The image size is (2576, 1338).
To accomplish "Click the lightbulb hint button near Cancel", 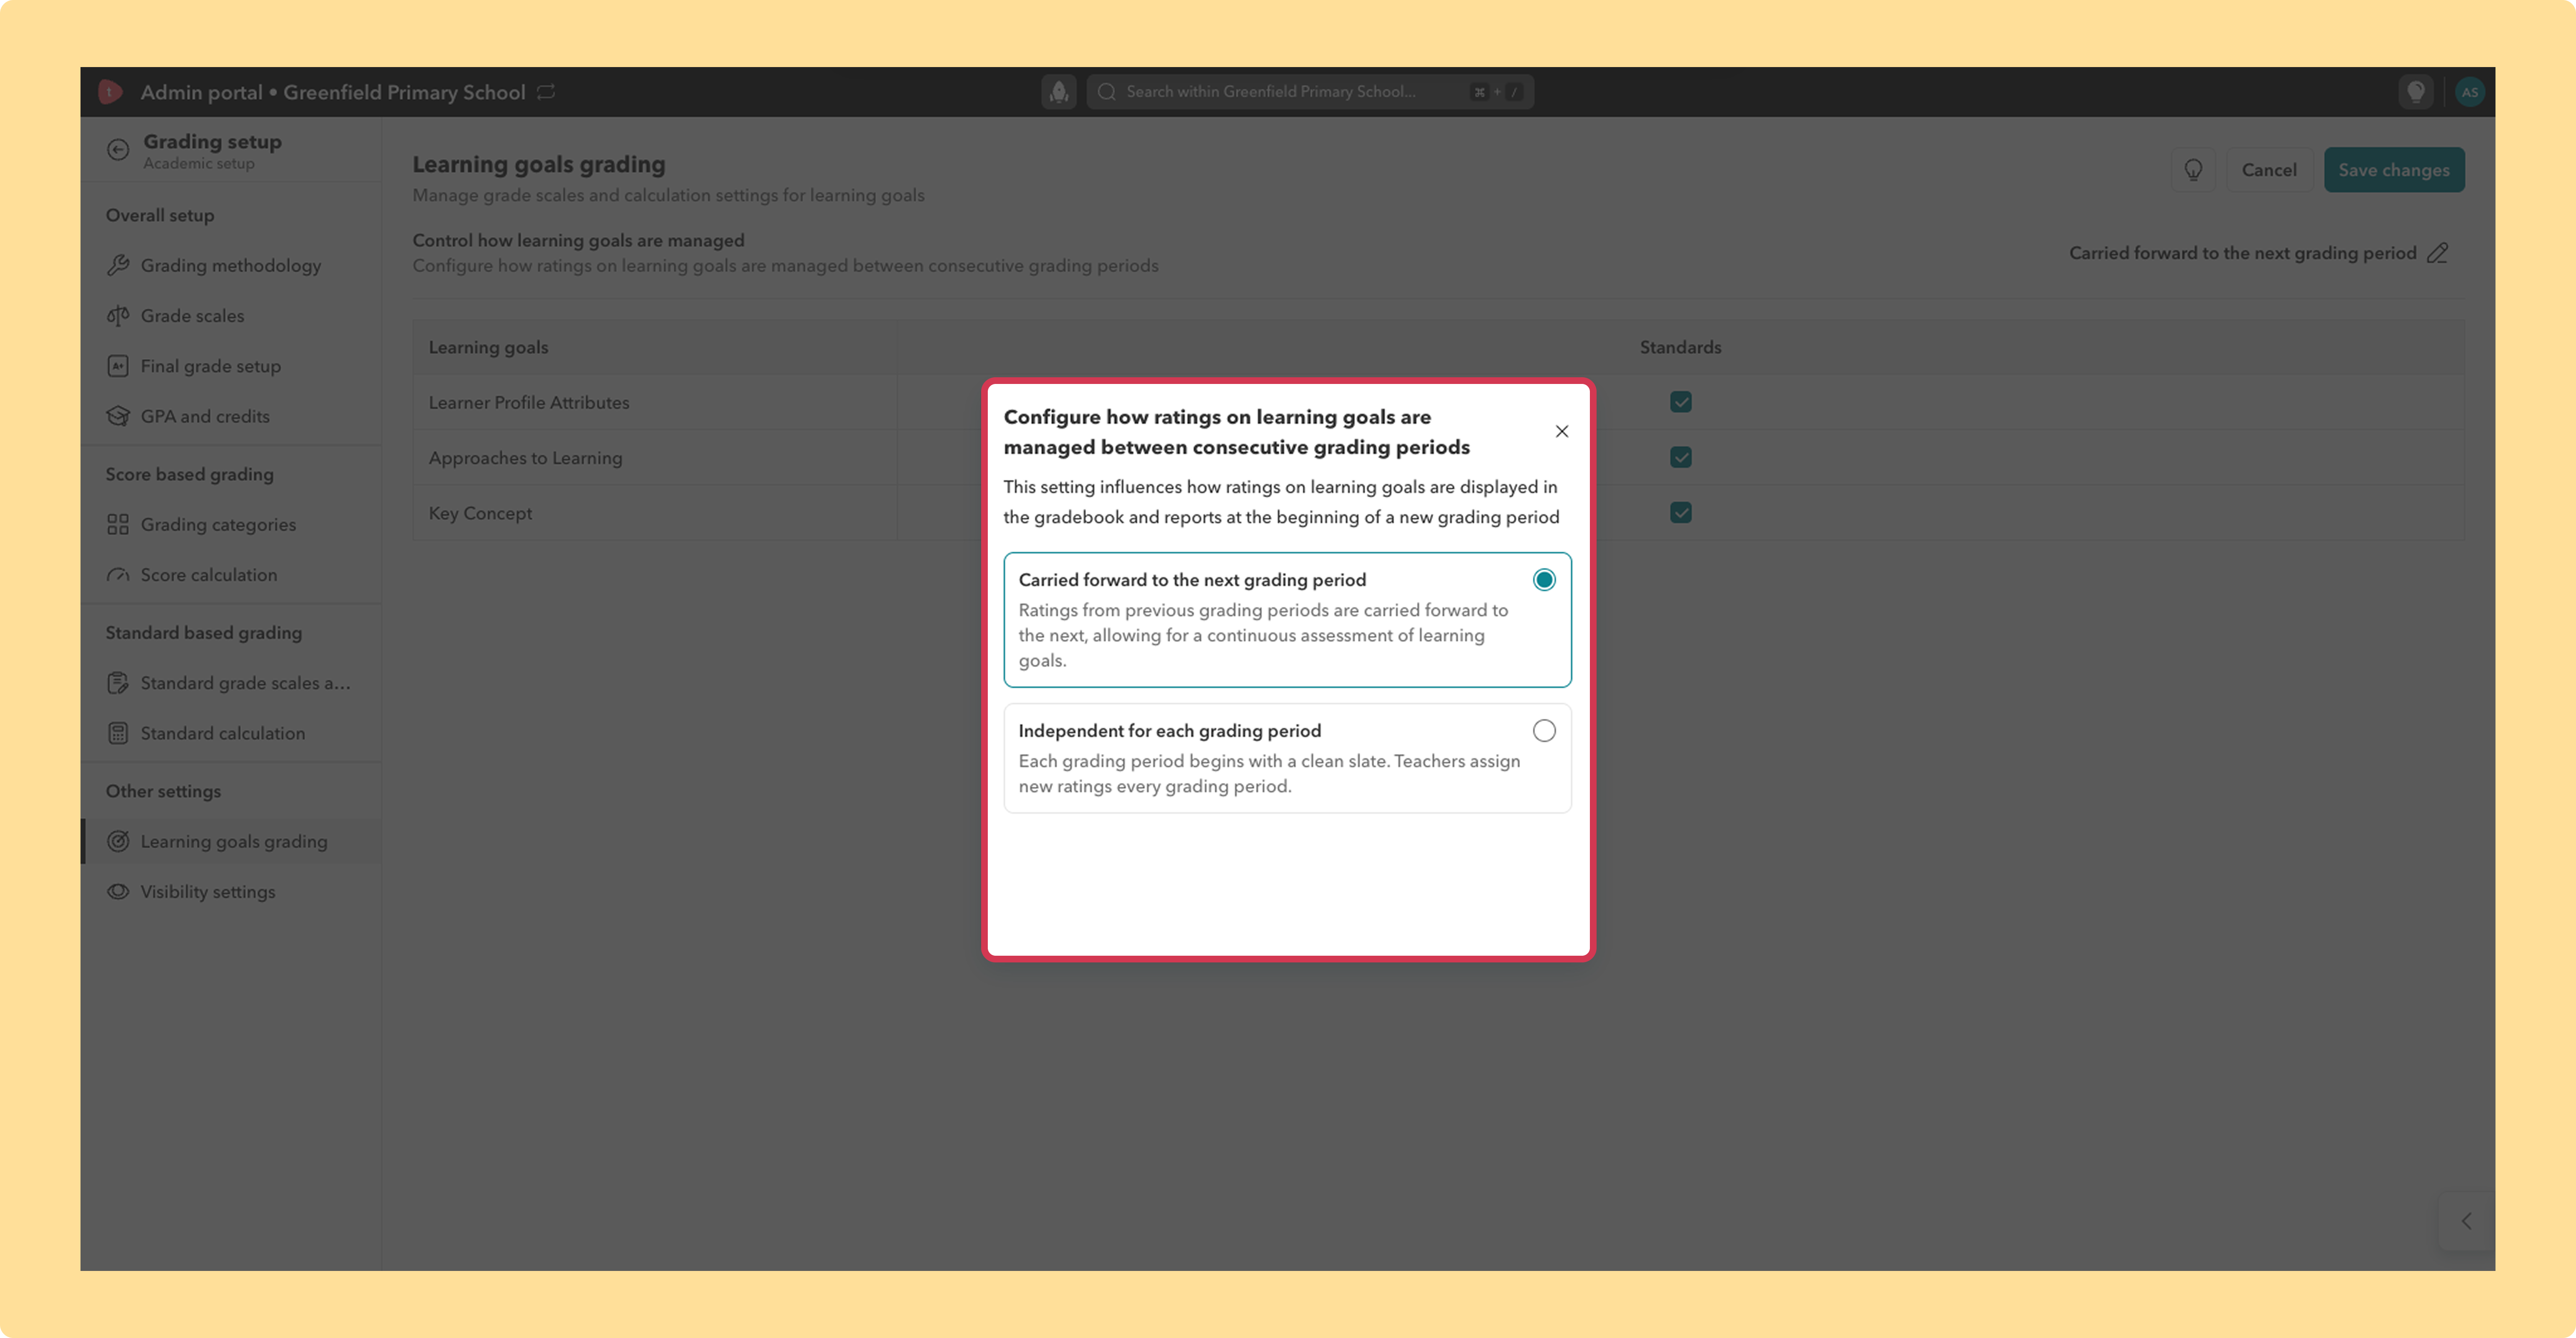I will pyautogui.click(x=2193, y=170).
